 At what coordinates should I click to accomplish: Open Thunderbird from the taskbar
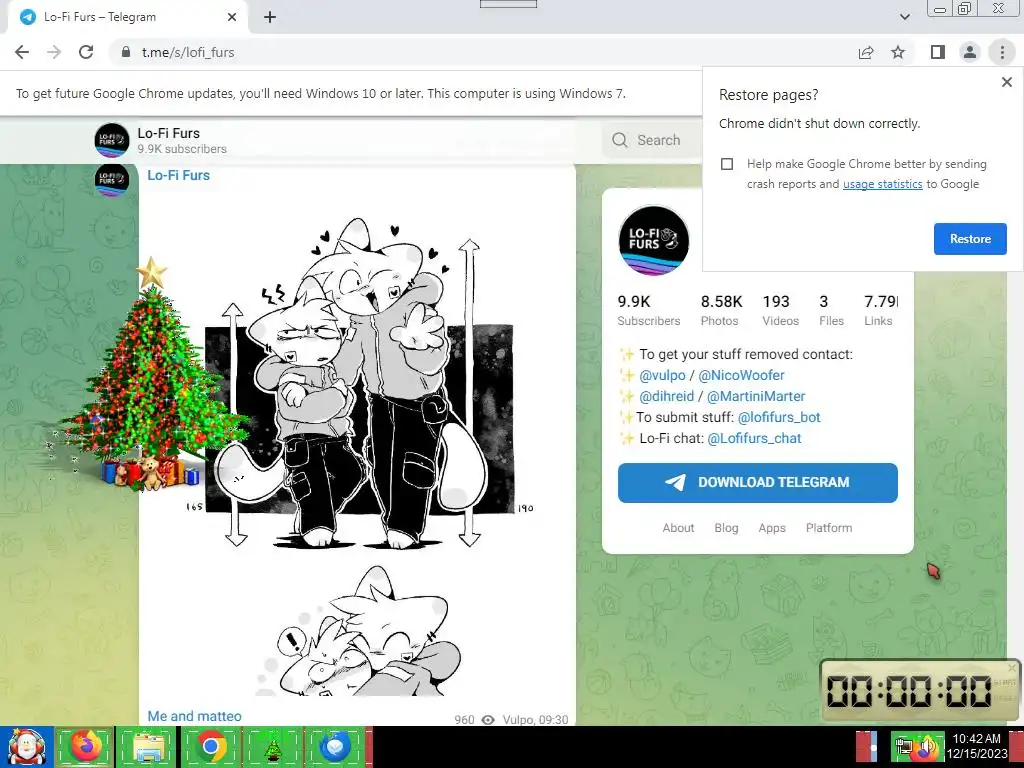[335, 747]
